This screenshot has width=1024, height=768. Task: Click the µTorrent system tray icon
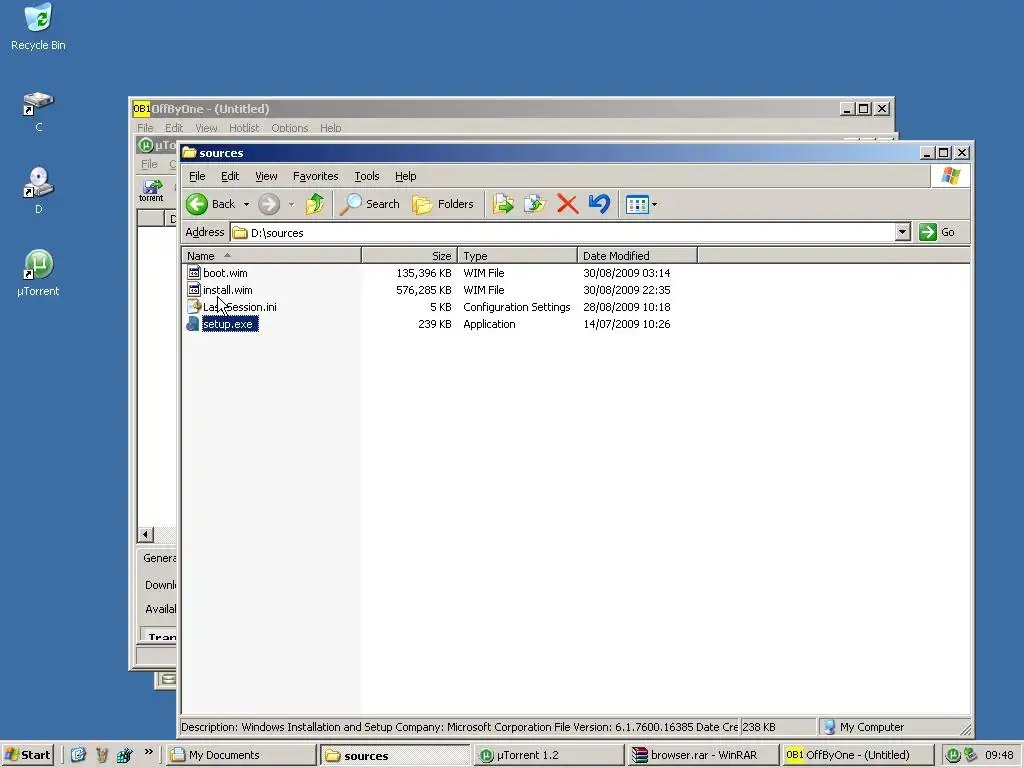pyautogui.click(x=953, y=755)
